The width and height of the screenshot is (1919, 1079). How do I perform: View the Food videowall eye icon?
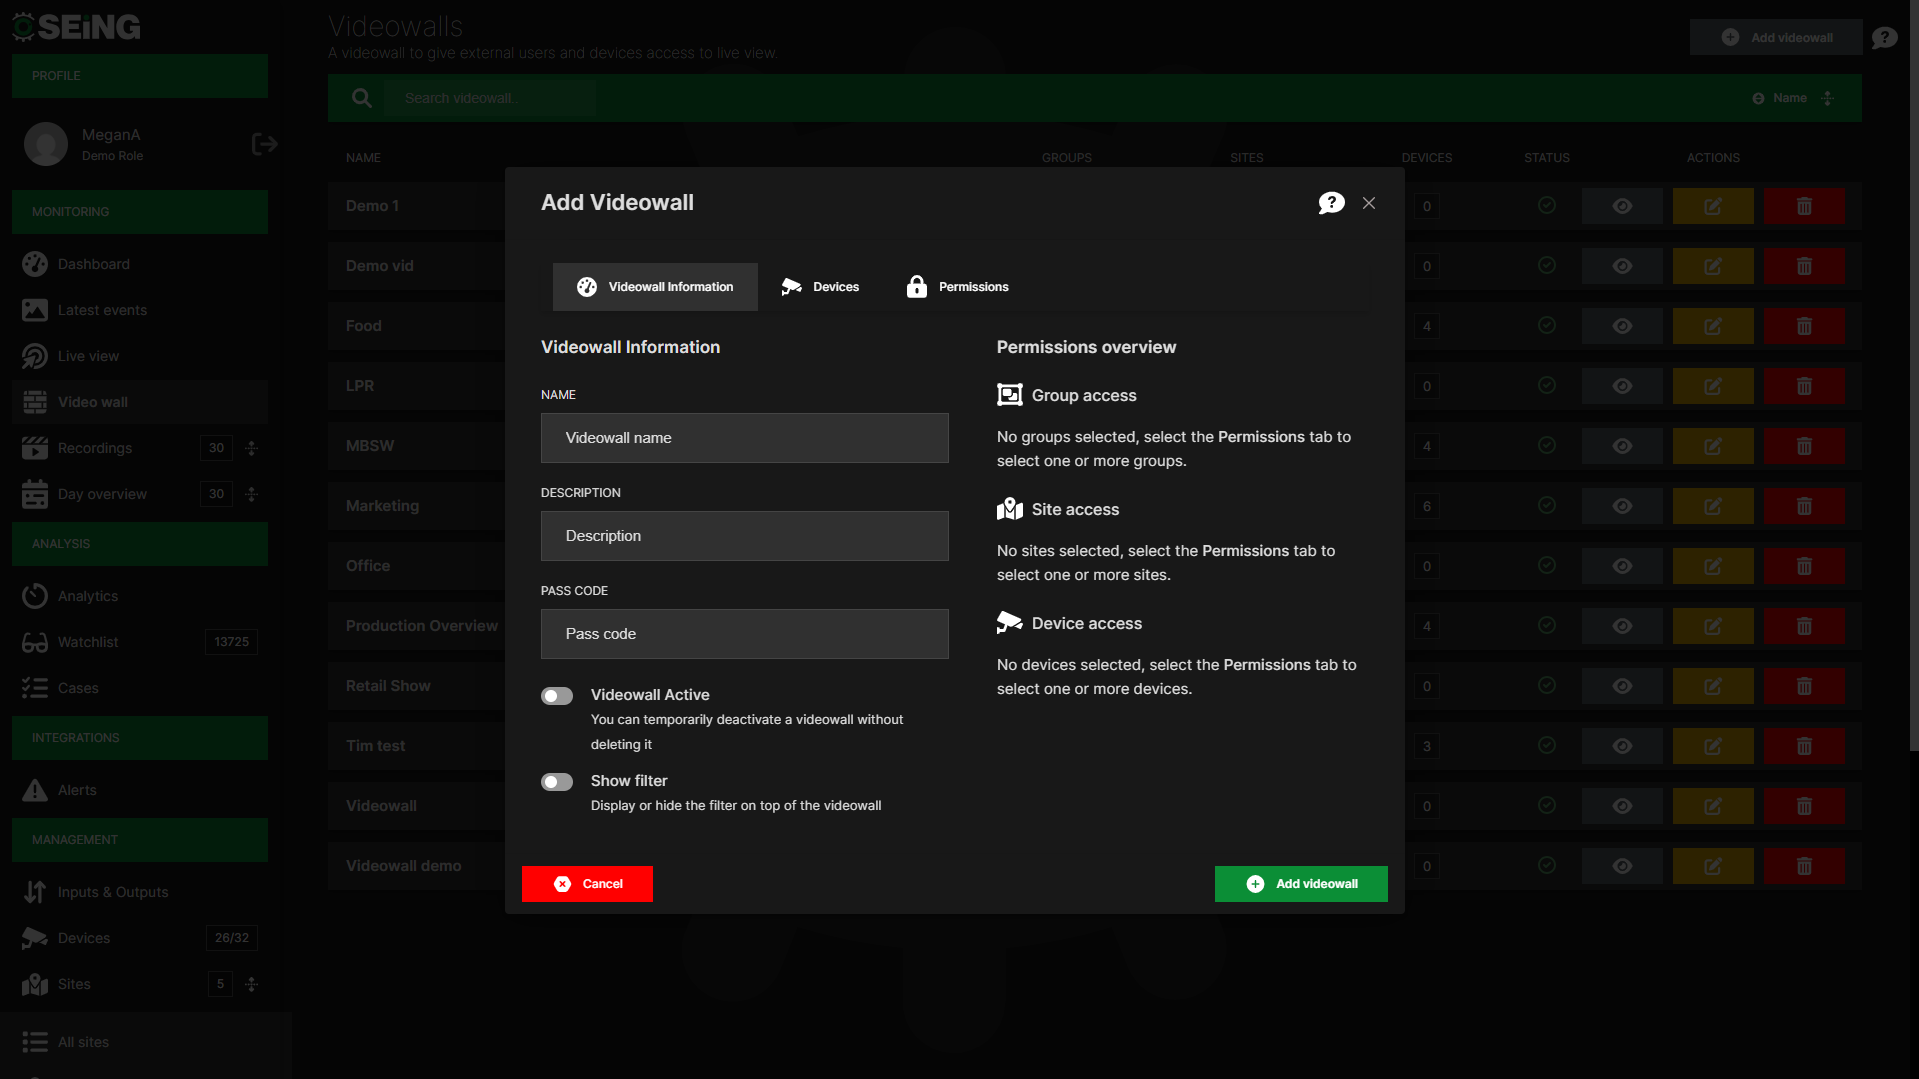pyautogui.click(x=1622, y=326)
